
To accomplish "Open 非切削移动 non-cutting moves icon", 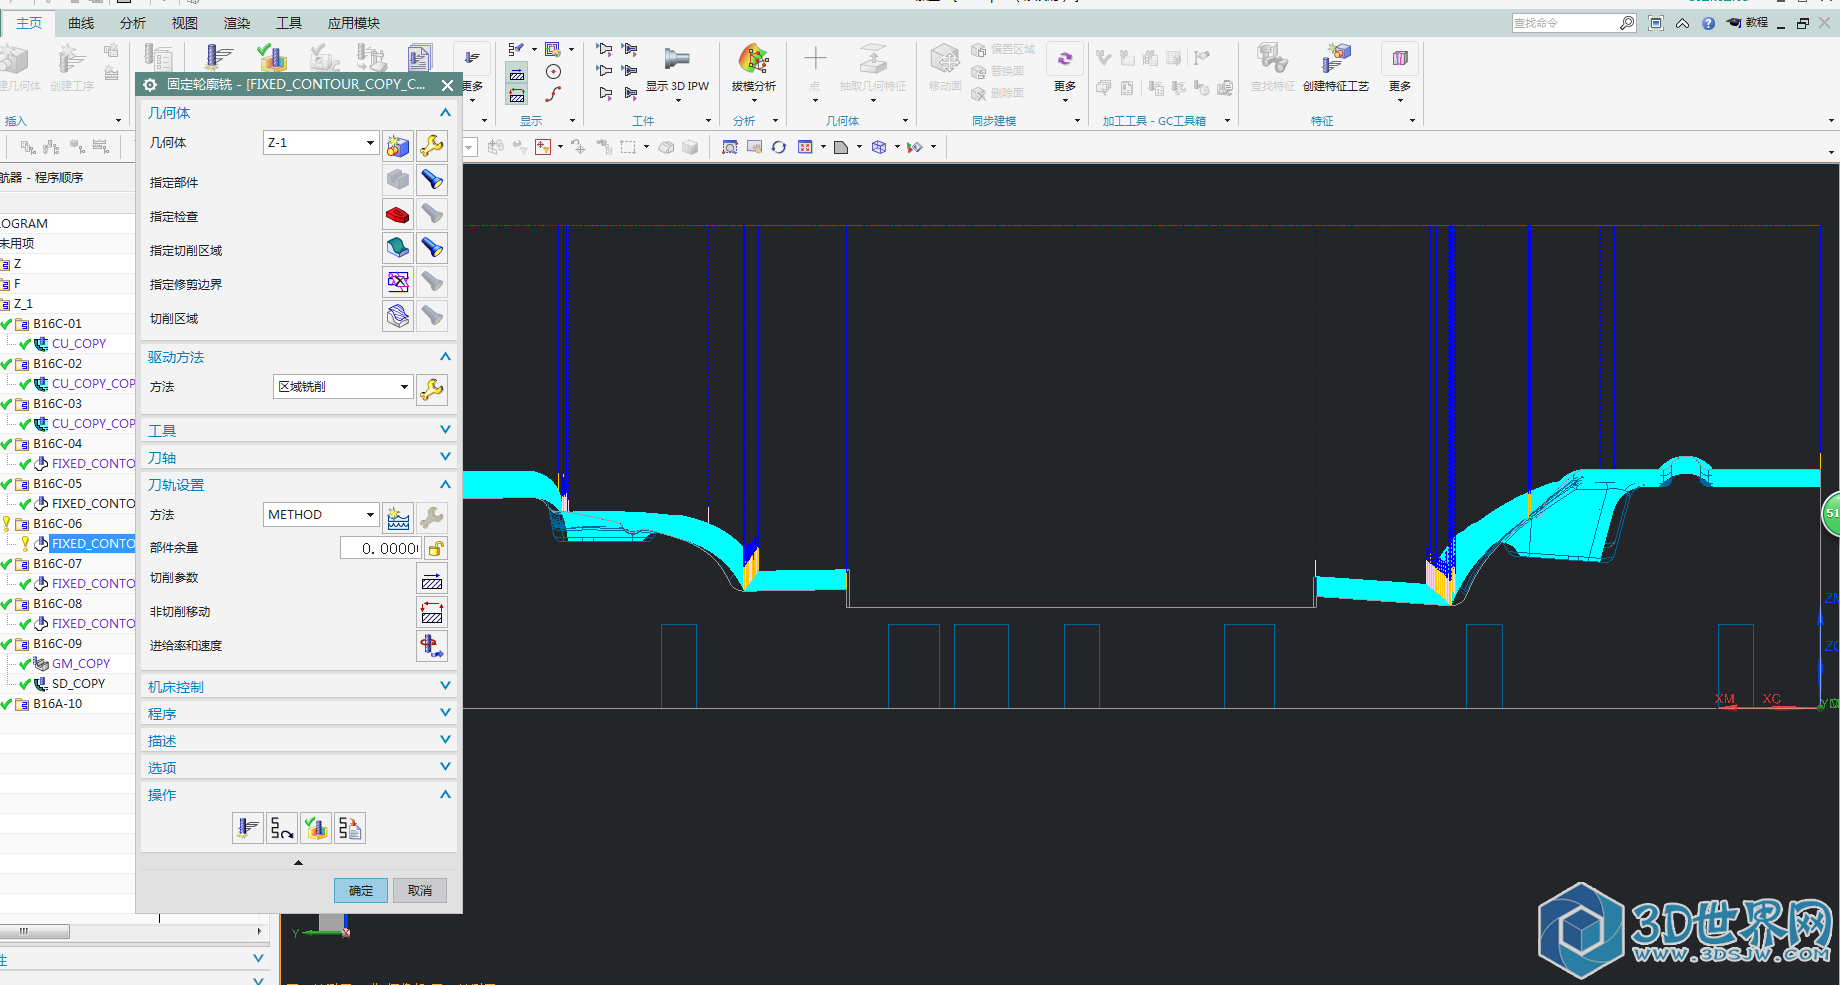I will coord(432,613).
